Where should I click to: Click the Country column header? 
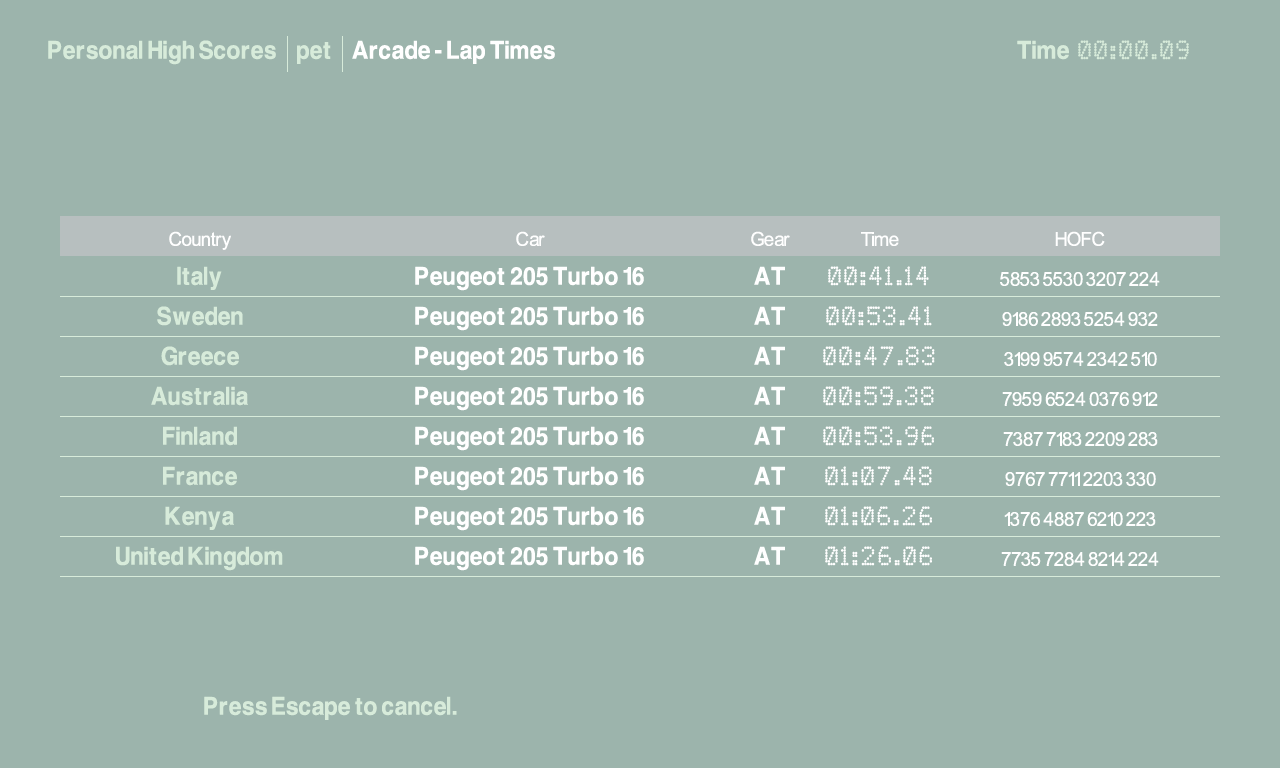[x=199, y=239]
